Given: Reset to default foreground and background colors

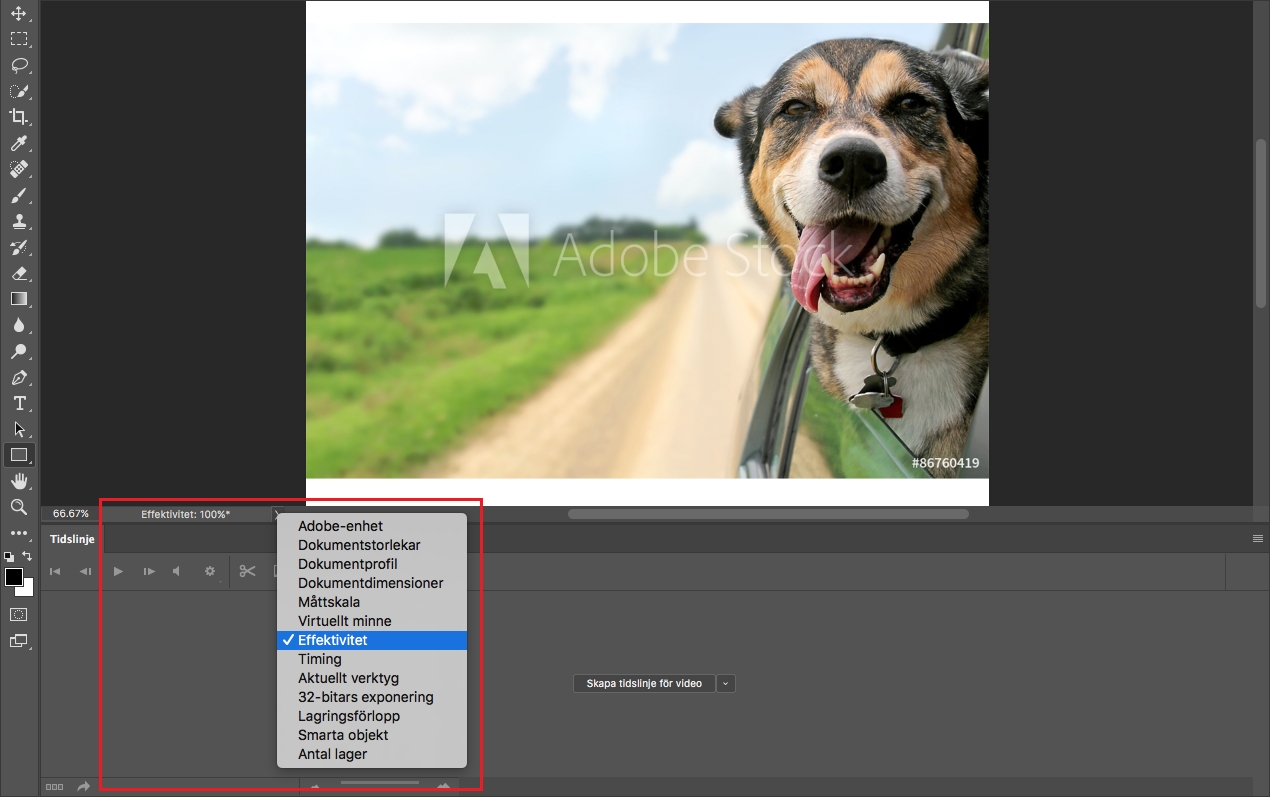Looking at the screenshot, I should 9,556.
